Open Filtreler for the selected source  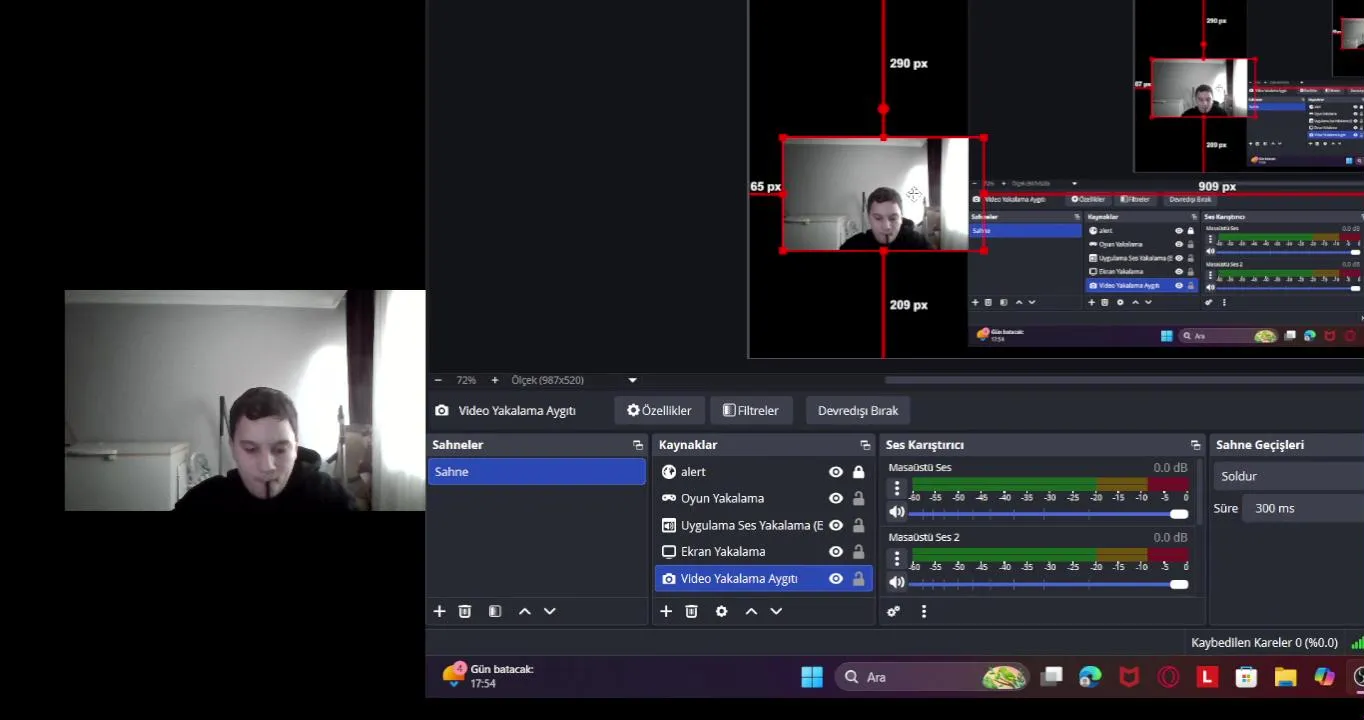click(751, 410)
